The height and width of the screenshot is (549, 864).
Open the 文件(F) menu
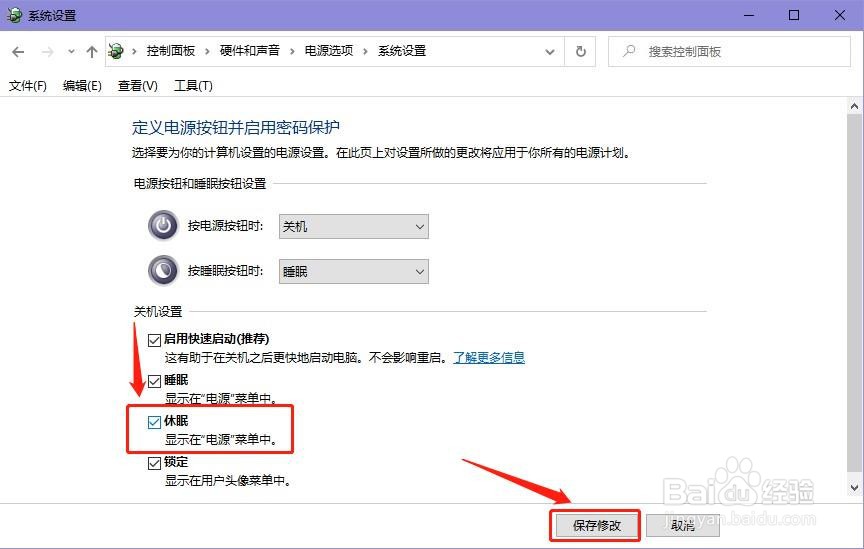28,86
